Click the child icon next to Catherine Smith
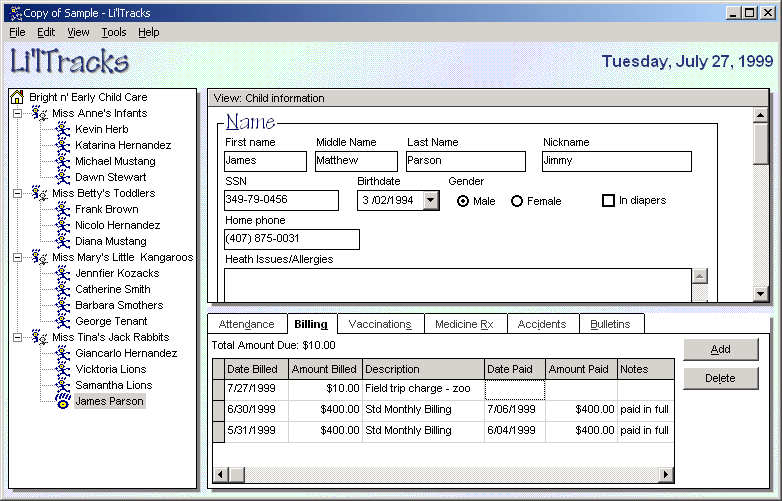782x501 pixels. point(63,289)
